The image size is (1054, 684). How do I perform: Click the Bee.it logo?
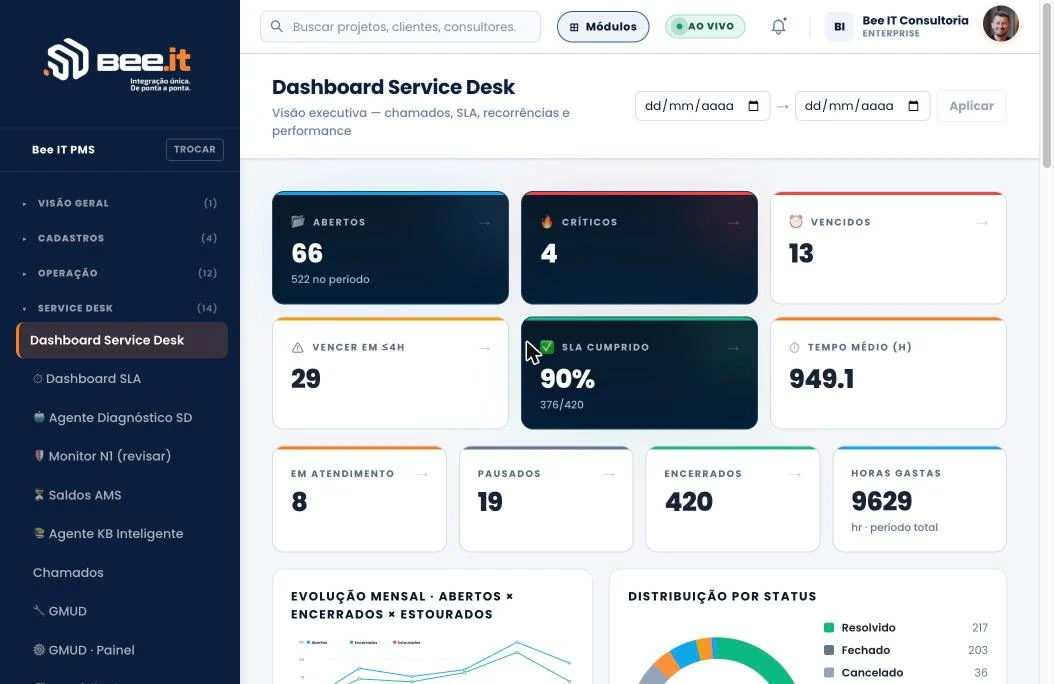118,65
